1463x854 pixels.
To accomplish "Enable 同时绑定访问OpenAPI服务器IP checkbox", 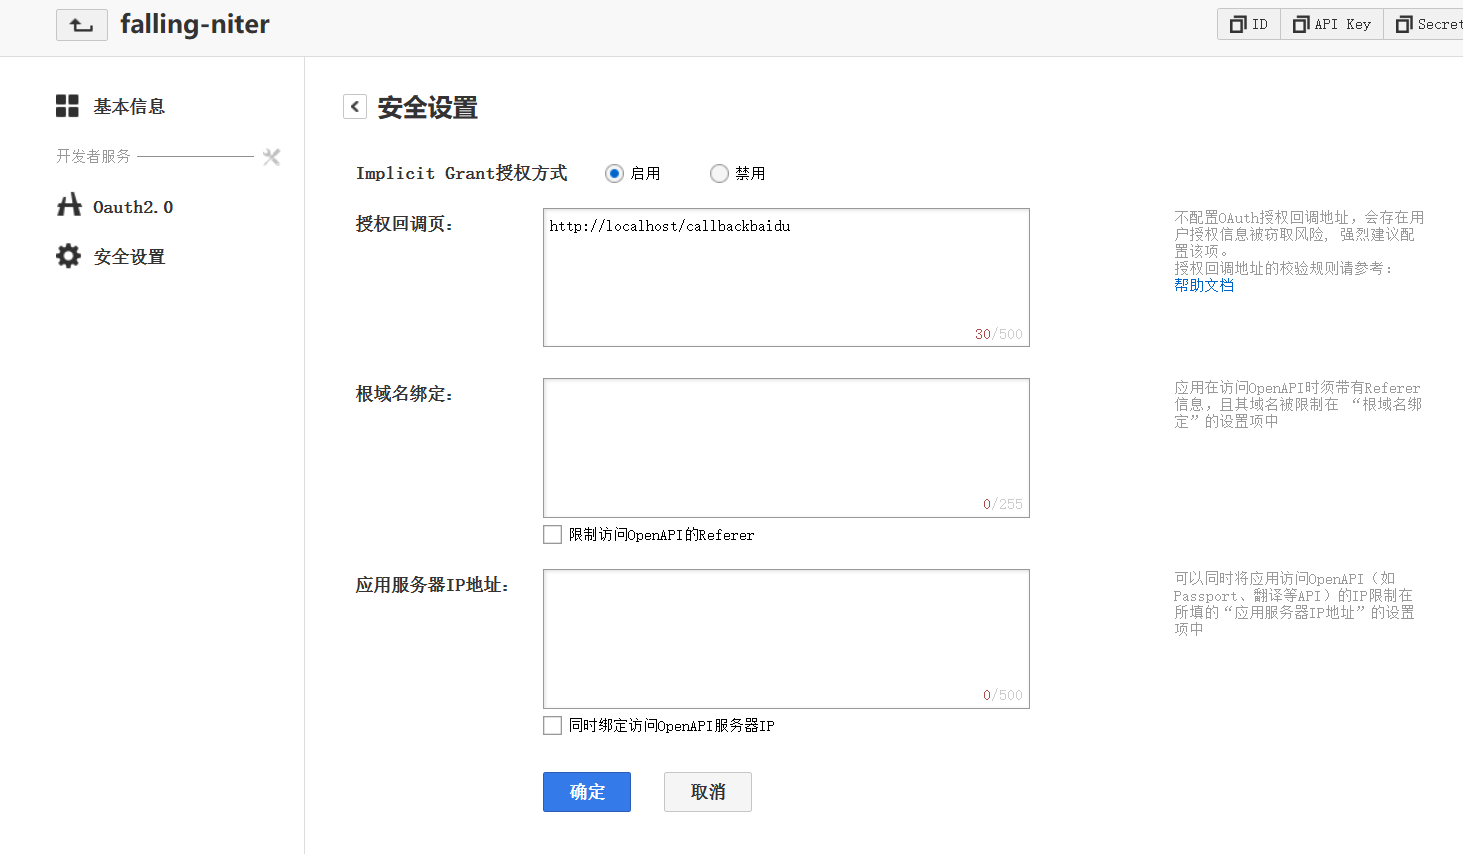I will pos(552,725).
